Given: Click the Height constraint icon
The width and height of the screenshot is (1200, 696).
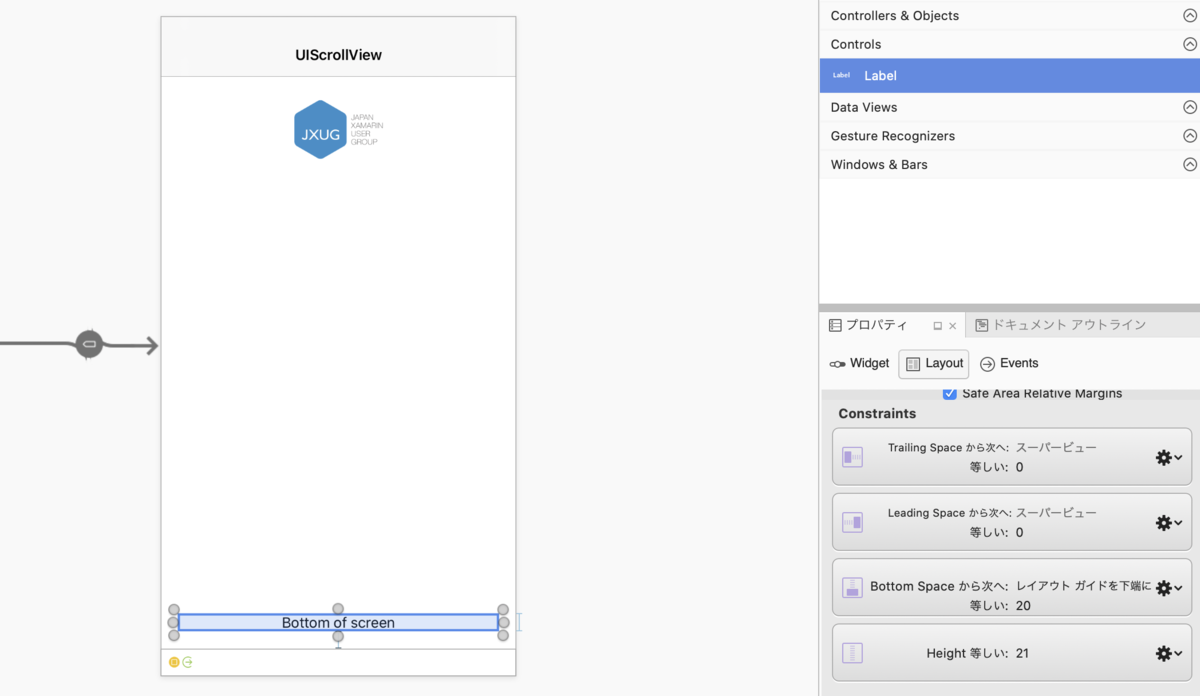Looking at the screenshot, I should [852, 653].
